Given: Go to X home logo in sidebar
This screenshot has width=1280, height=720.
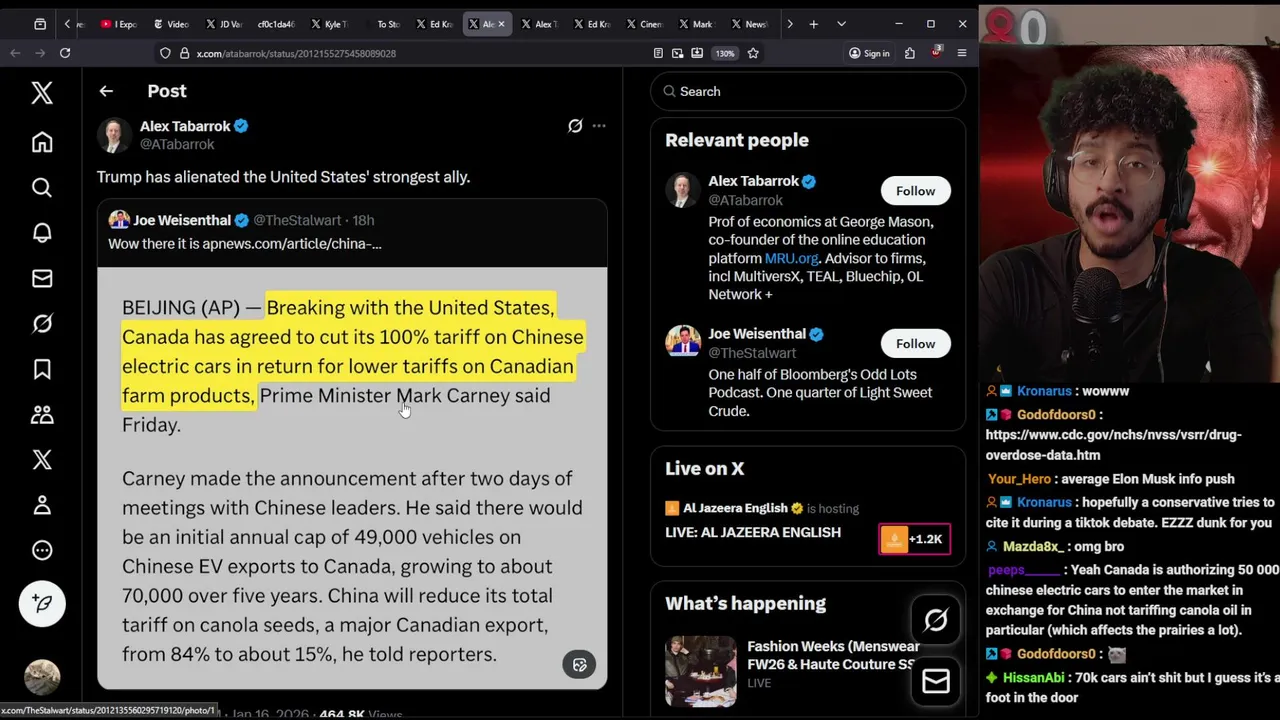Looking at the screenshot, I should tap(42, 93).
